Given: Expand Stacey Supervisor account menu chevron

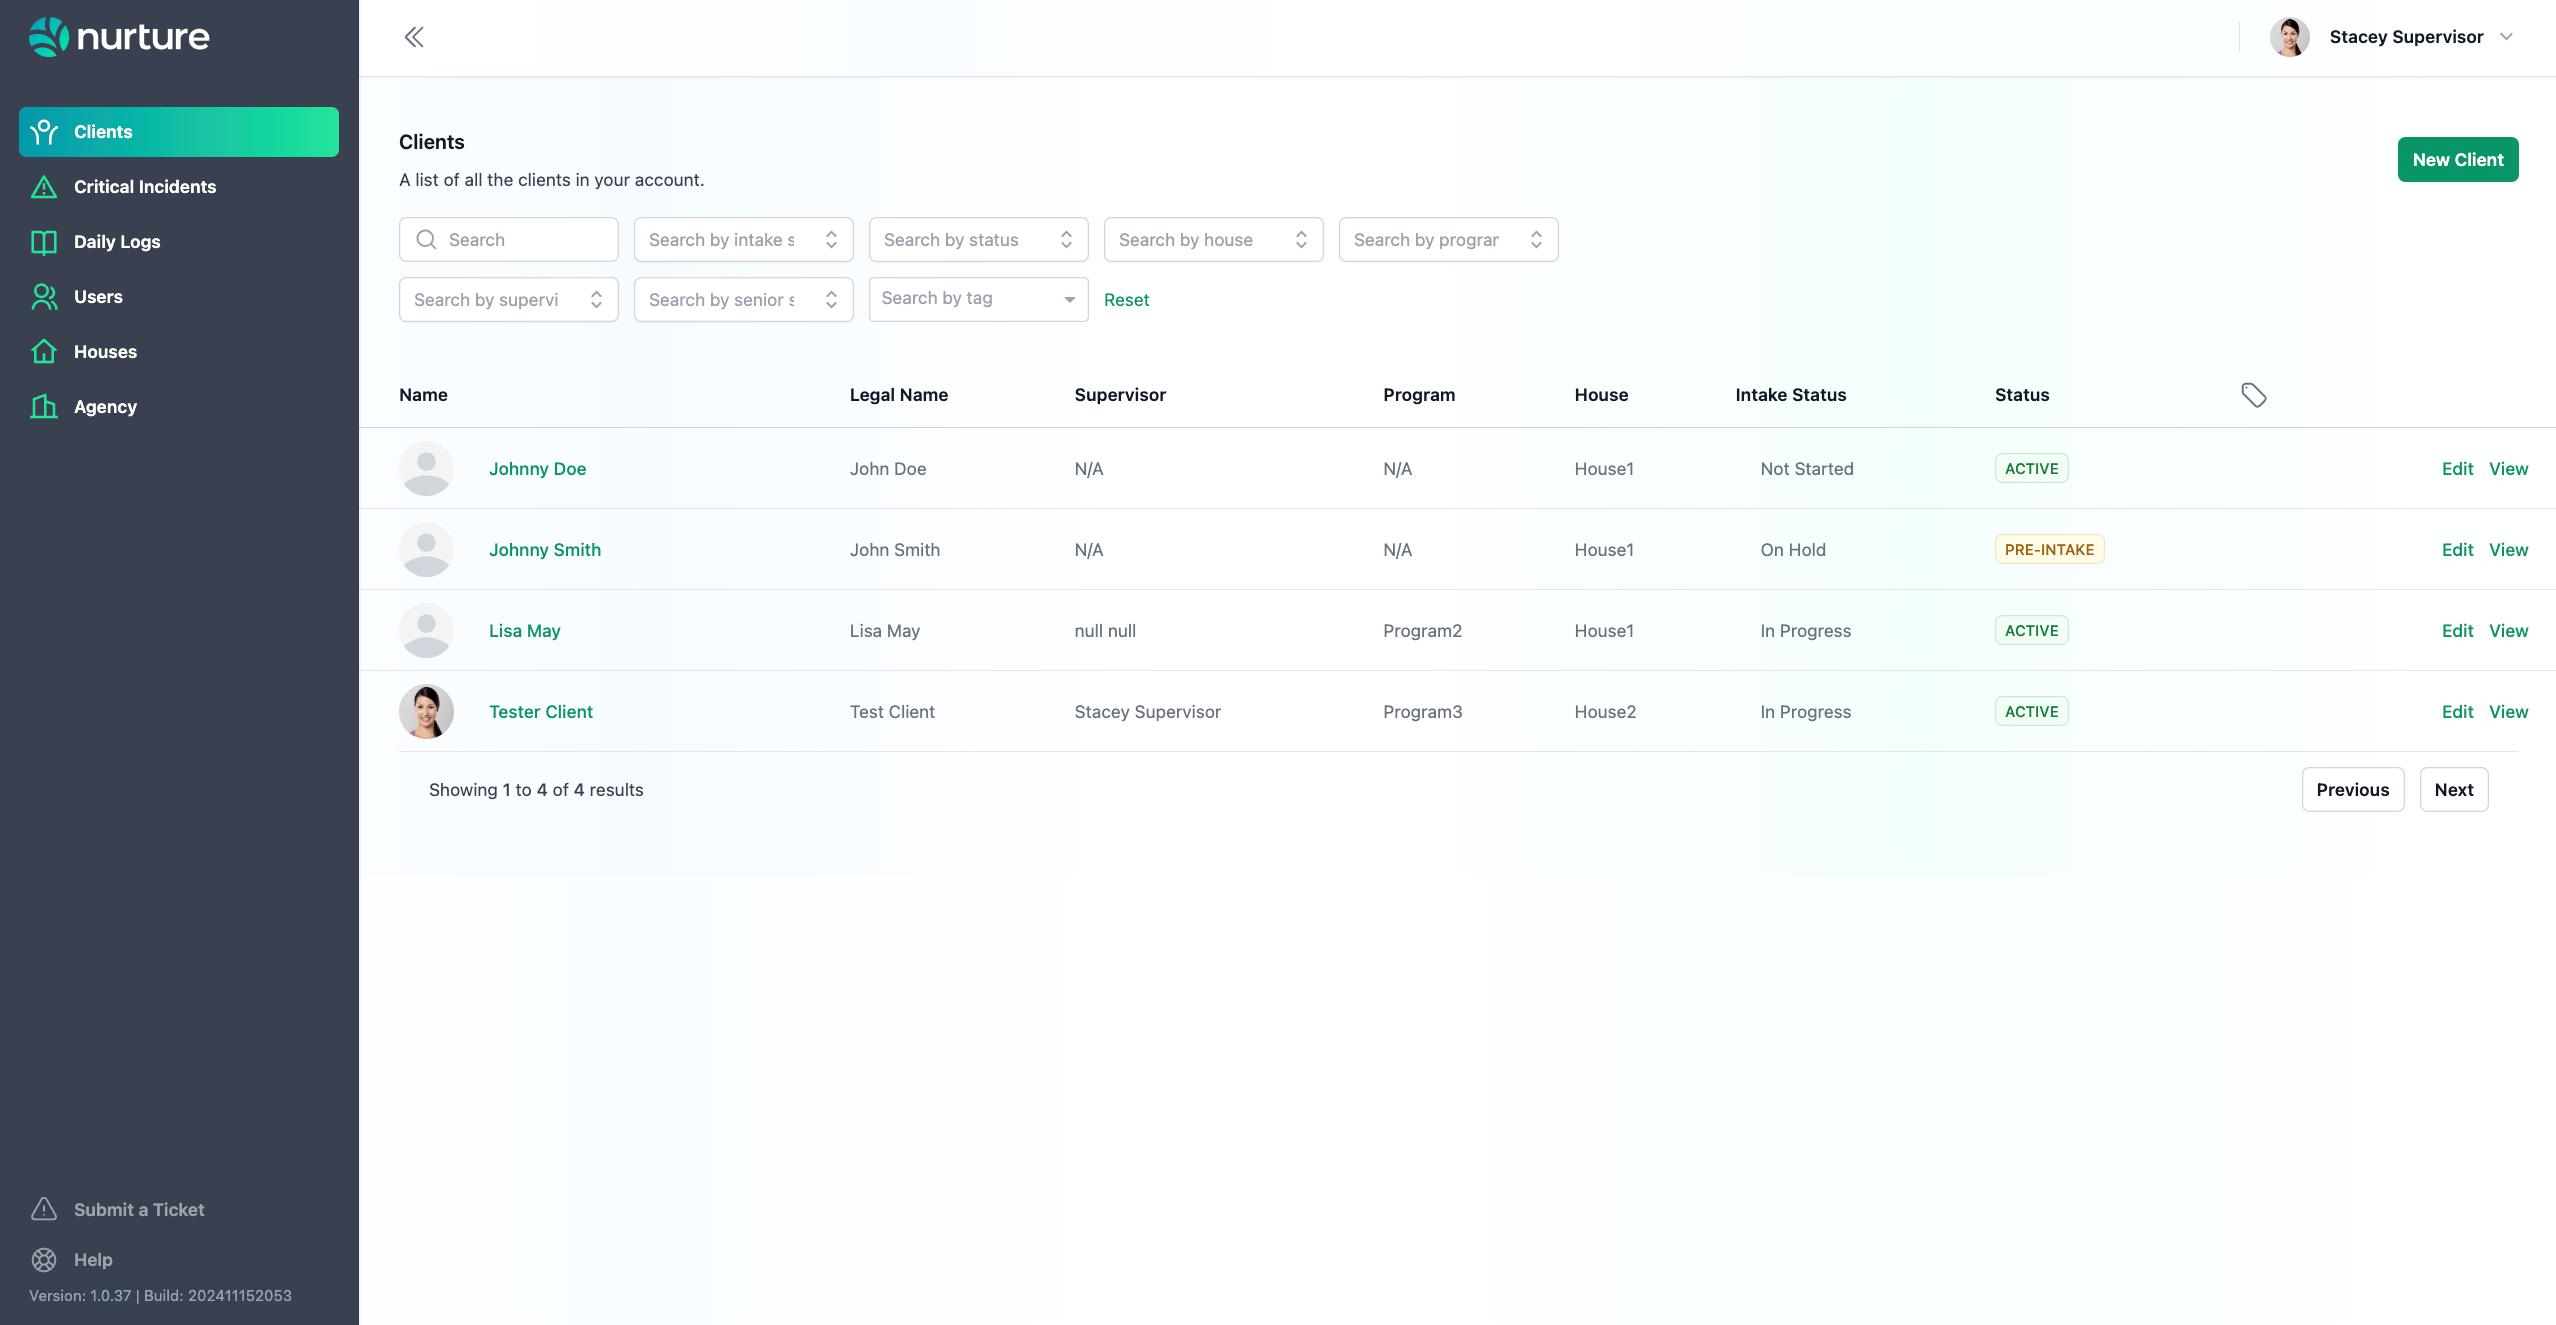Looking at the screenshot, I should click(2506, 37).
